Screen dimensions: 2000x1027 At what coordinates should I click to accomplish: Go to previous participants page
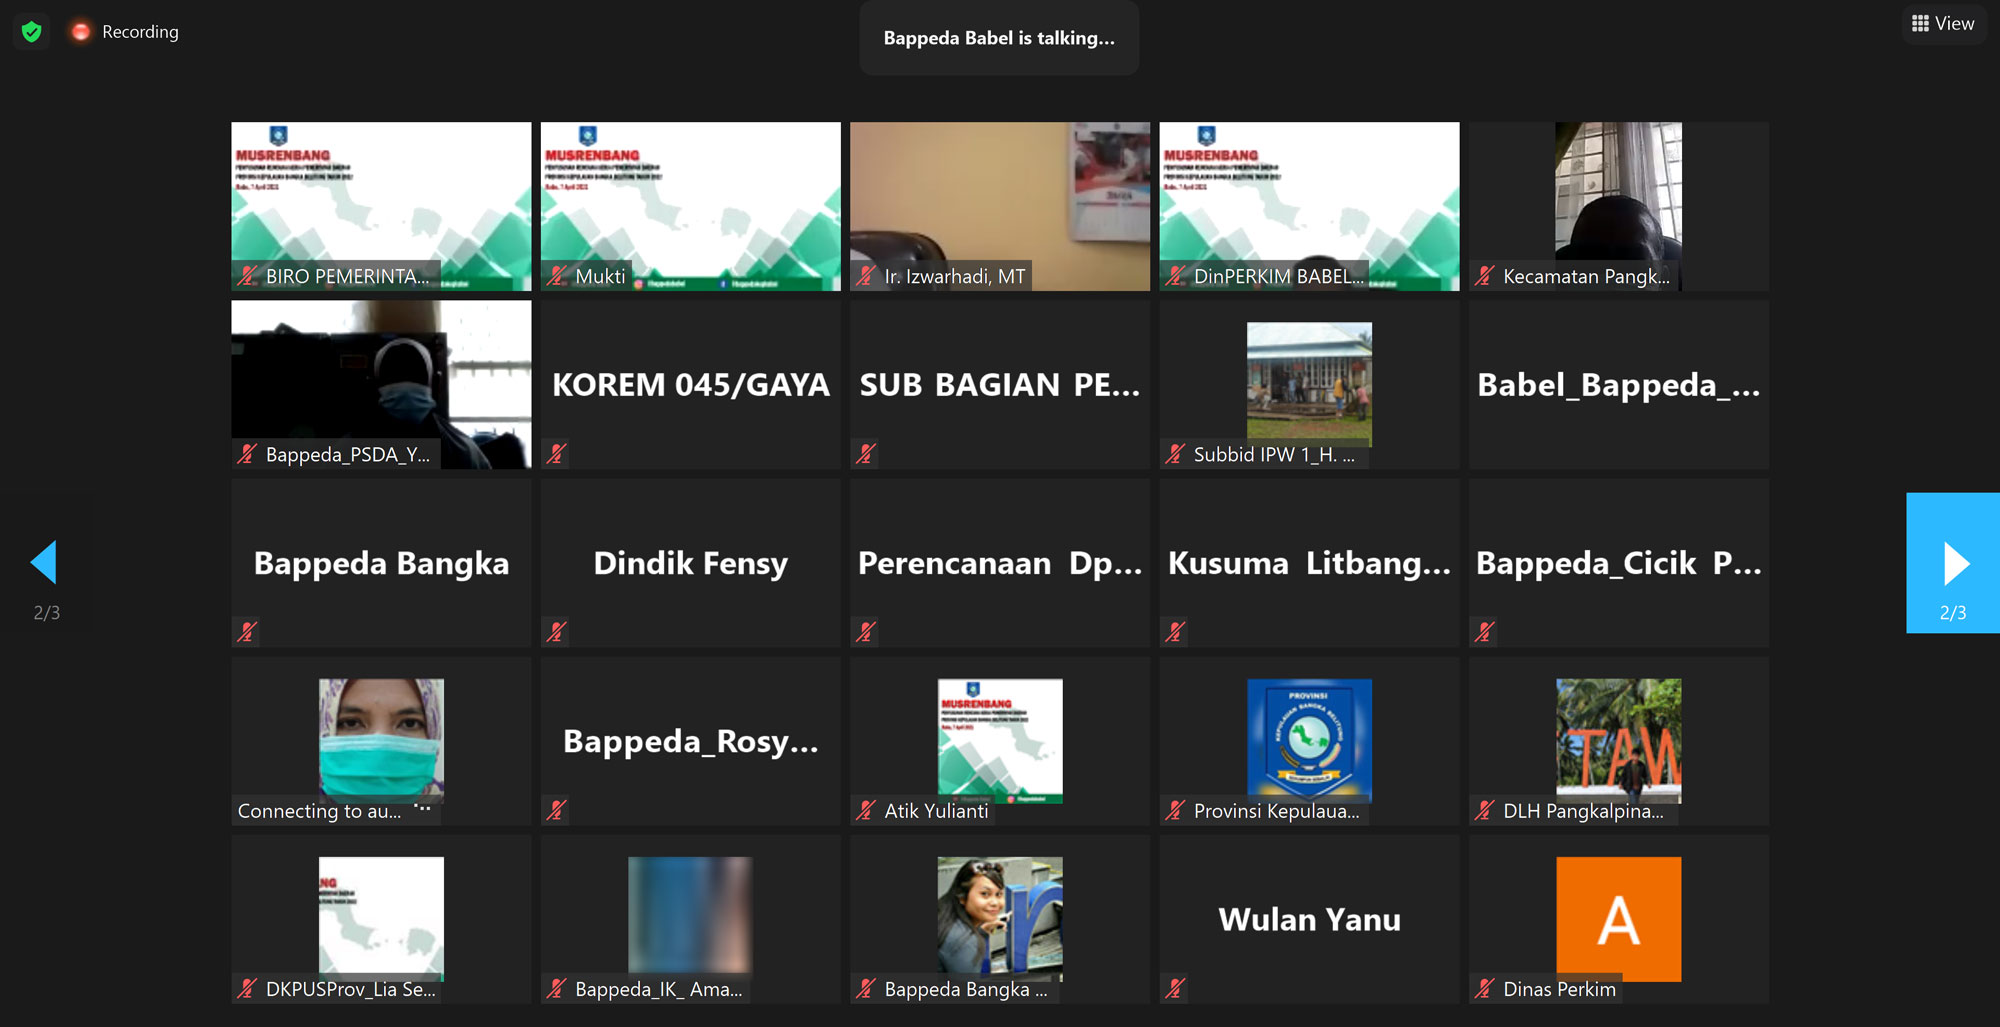[45, 563]
